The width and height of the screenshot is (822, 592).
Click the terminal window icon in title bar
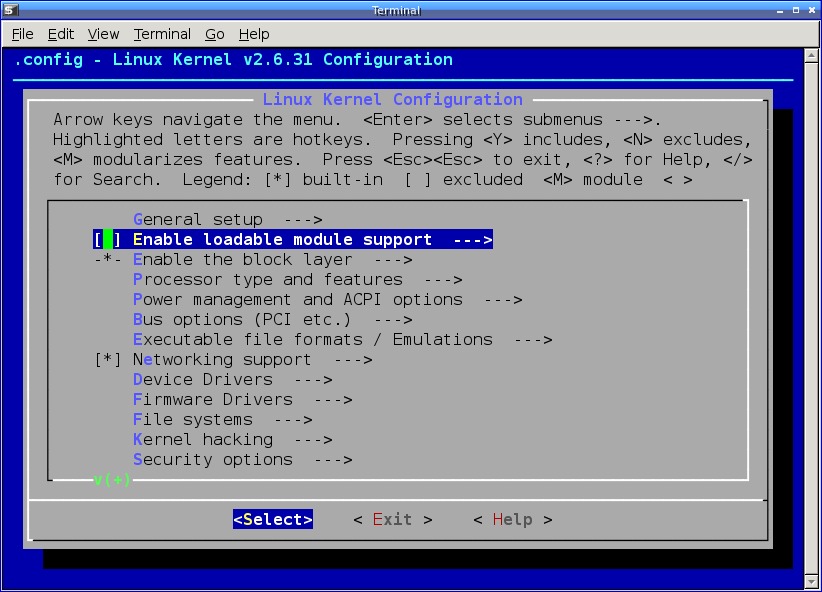point(10,10)
